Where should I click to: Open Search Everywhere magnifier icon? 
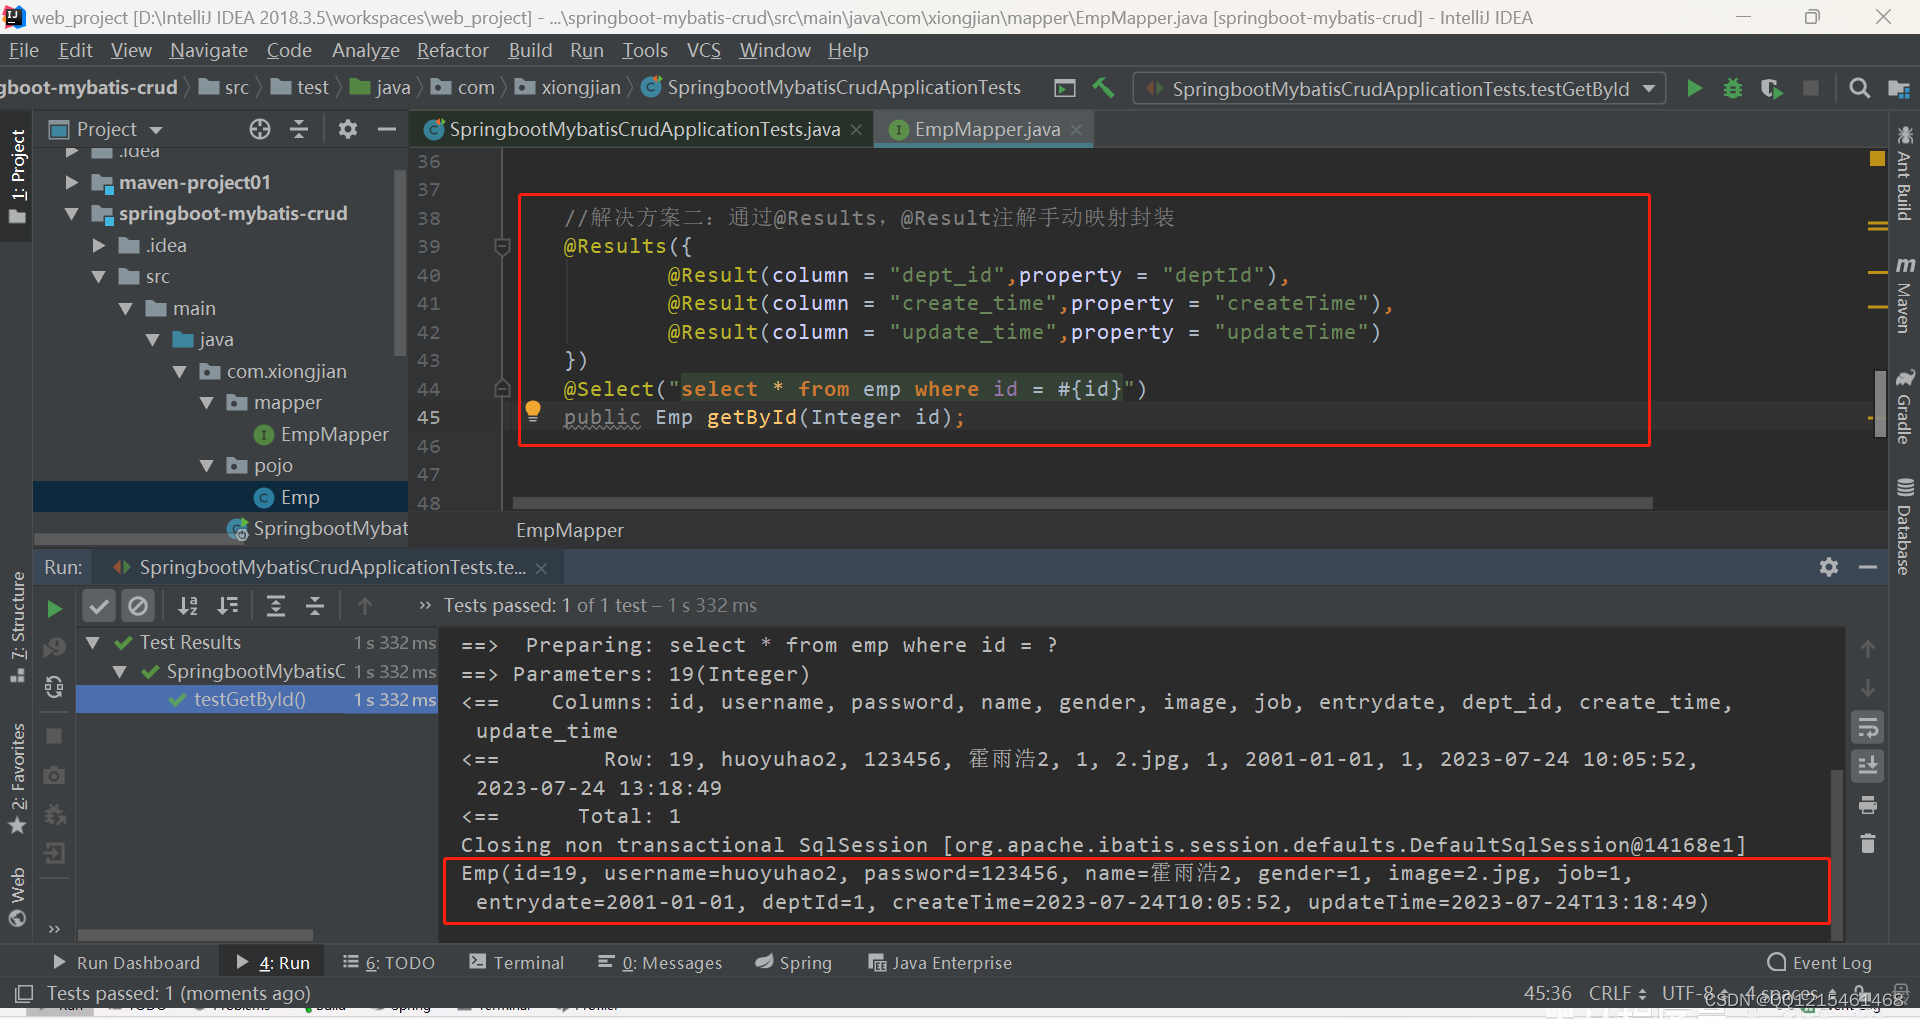click(1859, 89)
